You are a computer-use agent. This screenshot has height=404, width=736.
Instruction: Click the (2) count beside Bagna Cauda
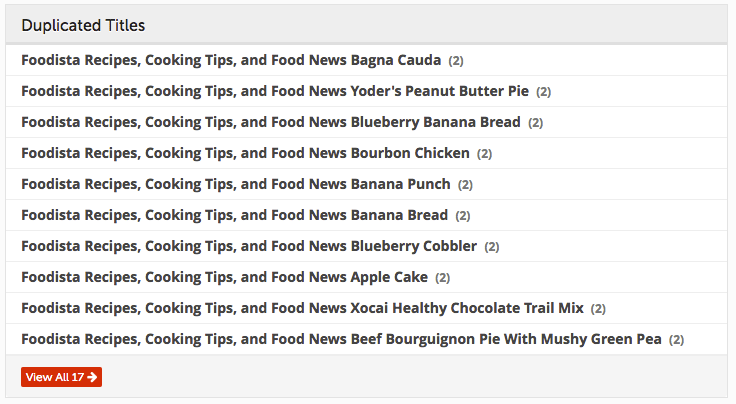coord(456,61)
